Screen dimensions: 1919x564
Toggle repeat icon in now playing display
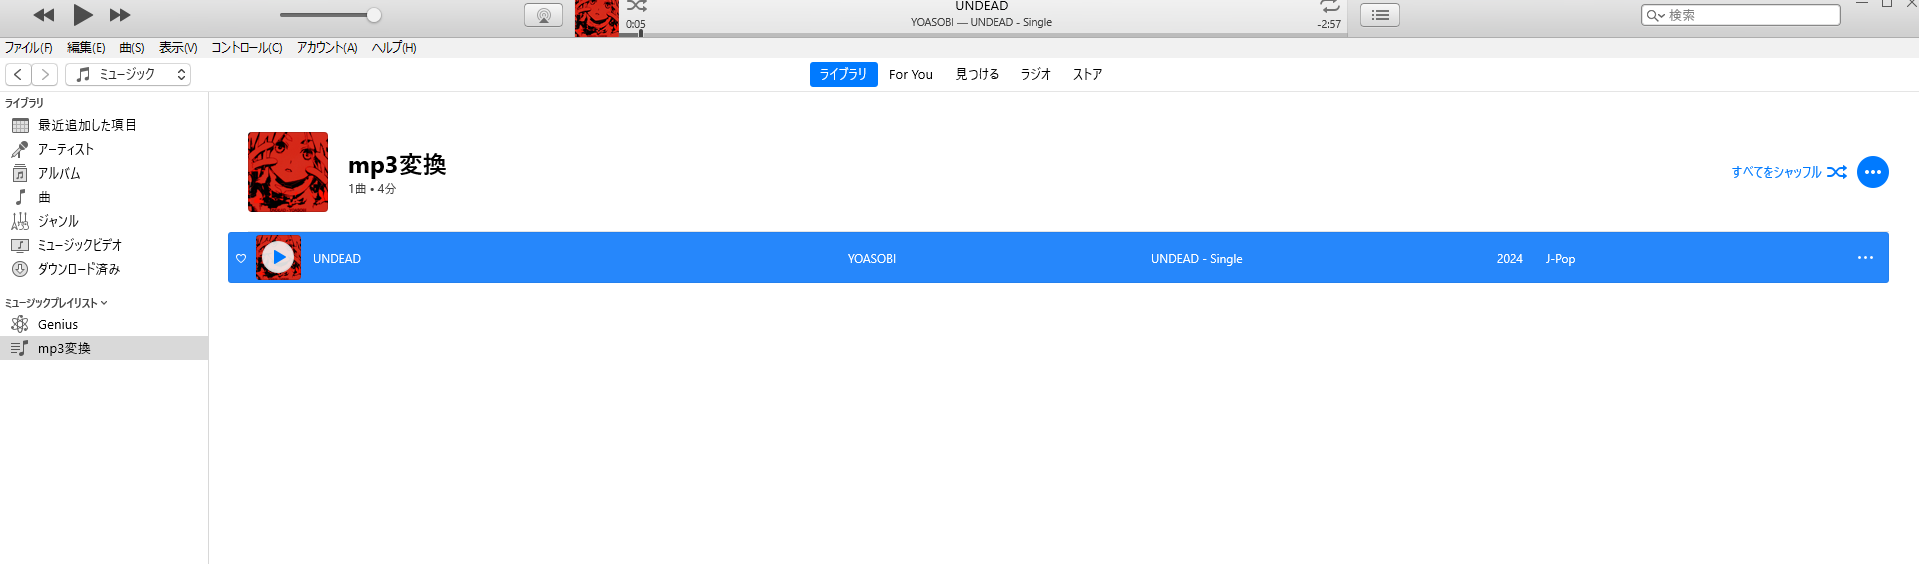coord(1330,6)
